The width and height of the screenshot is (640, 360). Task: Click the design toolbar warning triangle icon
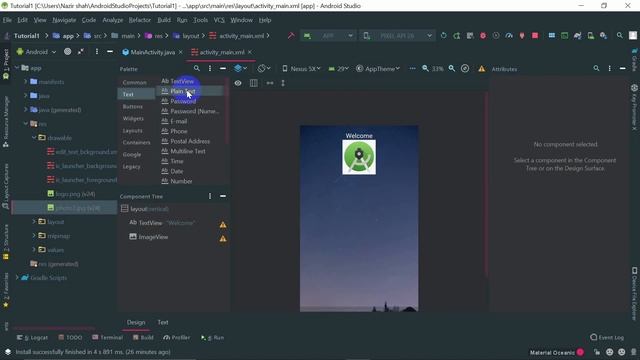[482, 69]
